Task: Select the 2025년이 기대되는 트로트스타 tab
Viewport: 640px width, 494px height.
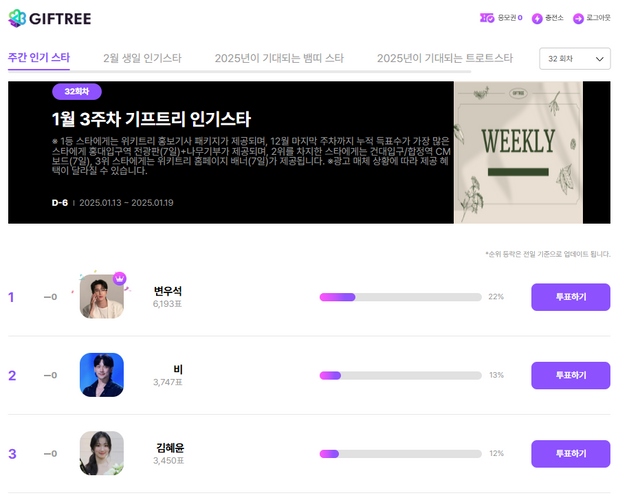Action: tap(444, 58)
